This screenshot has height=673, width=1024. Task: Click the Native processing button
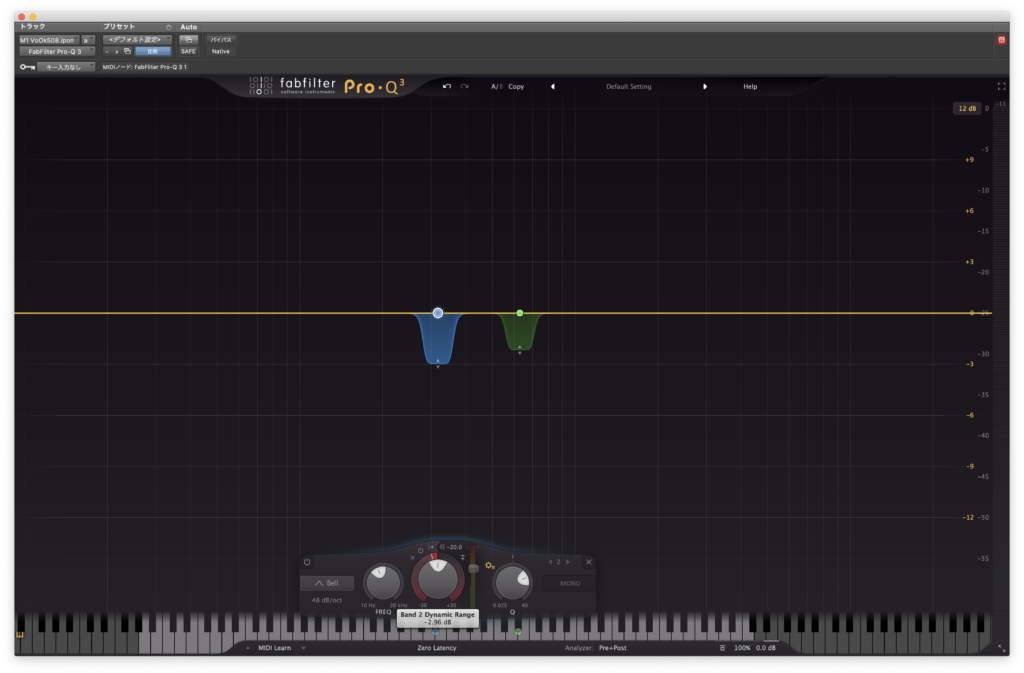[x=220, y=51]
